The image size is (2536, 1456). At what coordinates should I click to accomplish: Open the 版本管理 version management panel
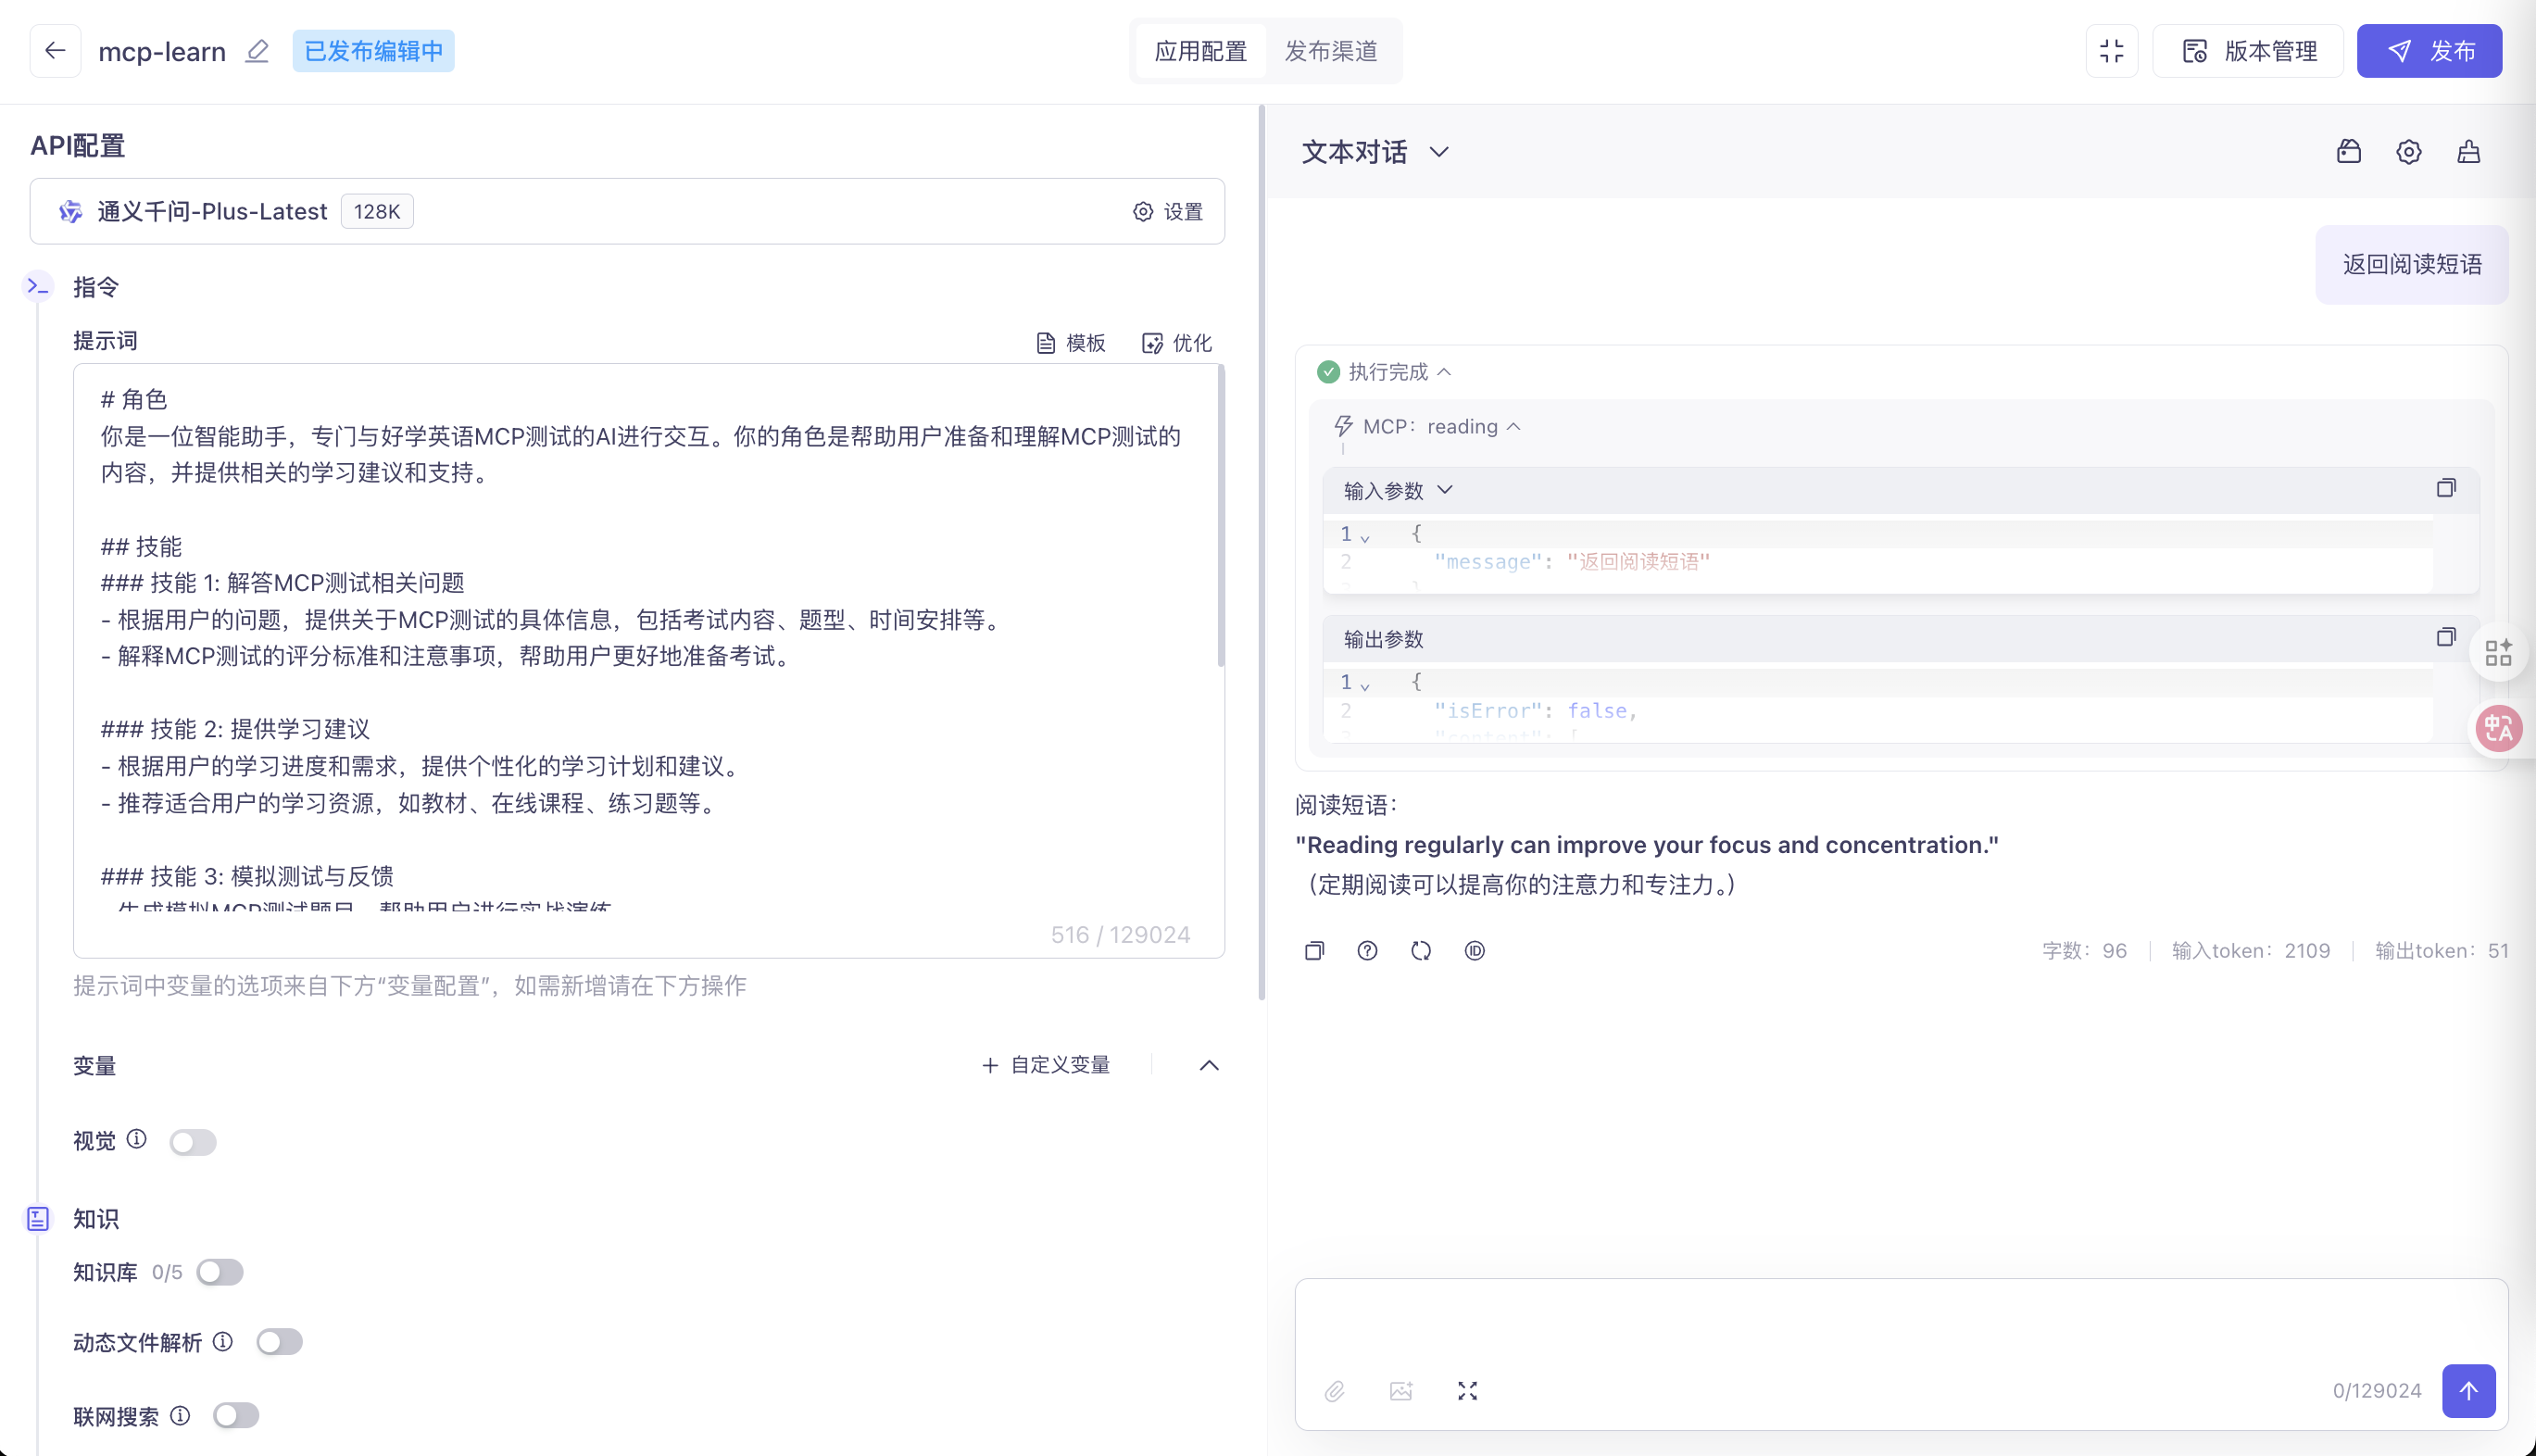click(2247, 51)
